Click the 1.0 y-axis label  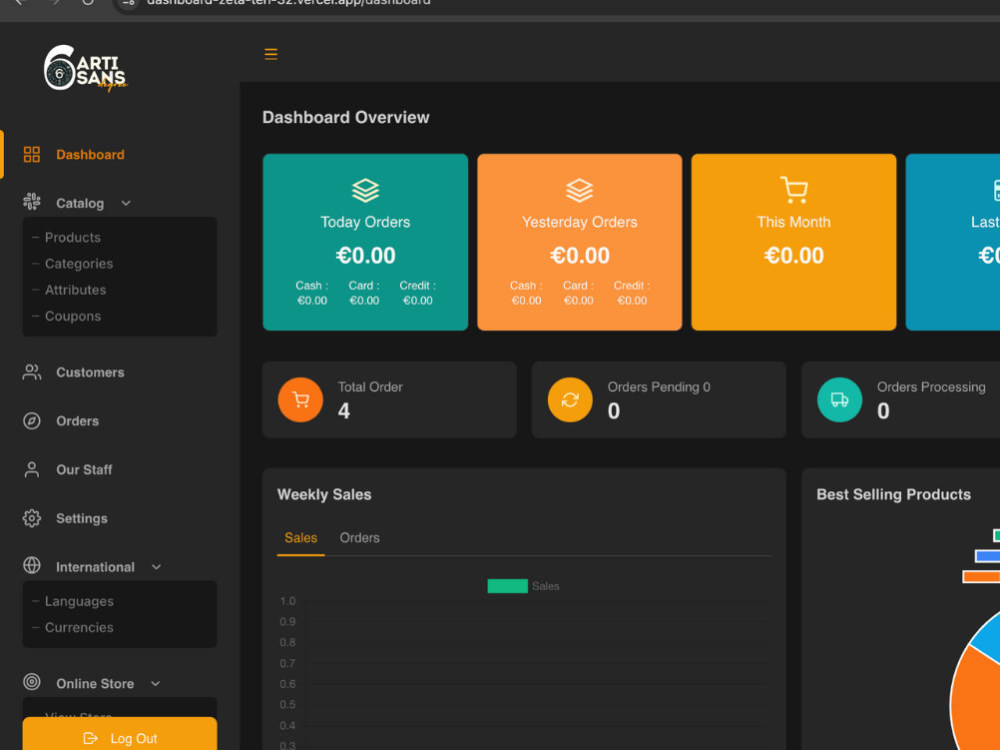[x=288, y=601]
